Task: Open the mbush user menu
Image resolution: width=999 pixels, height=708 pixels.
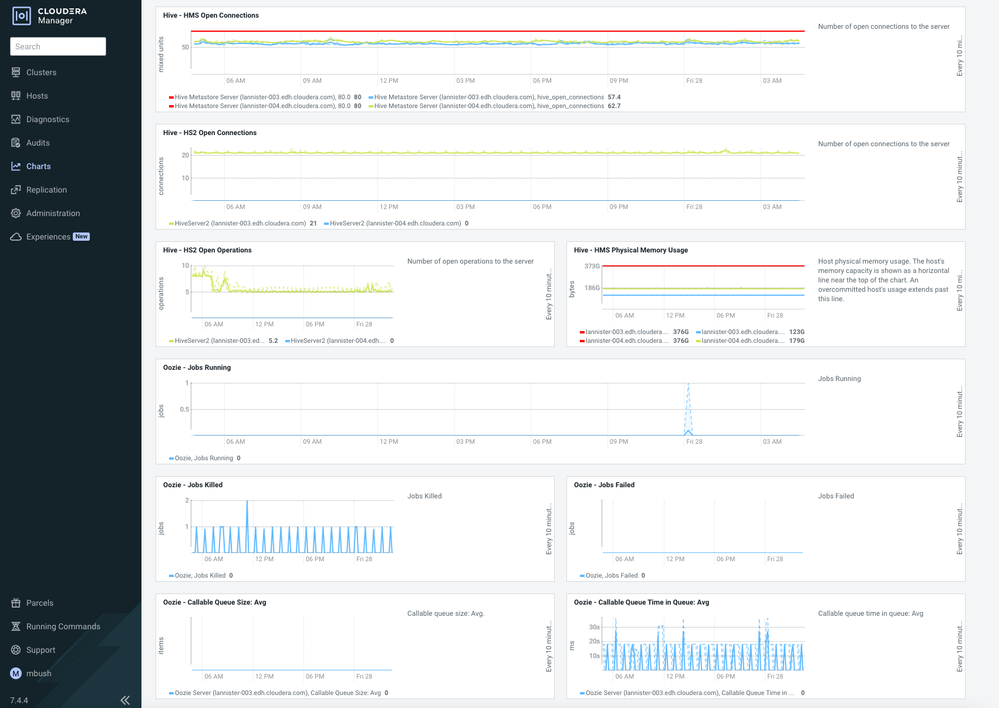Action: [x=39, y=674]
